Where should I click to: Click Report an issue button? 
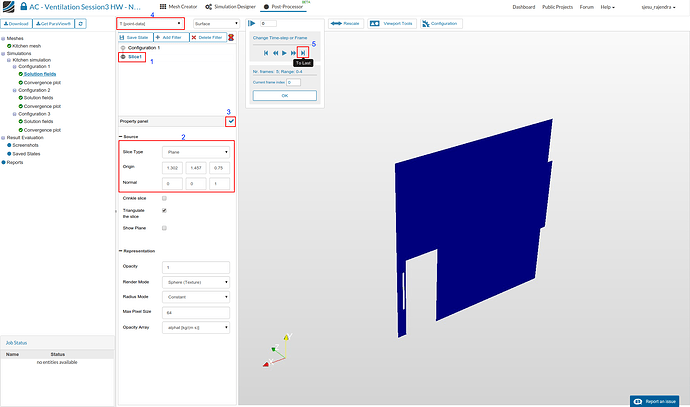pos(655,401)
